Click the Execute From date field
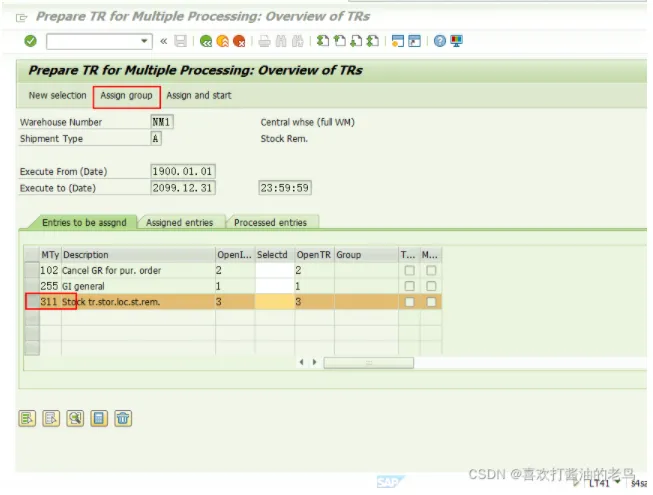 pos(183,172)
